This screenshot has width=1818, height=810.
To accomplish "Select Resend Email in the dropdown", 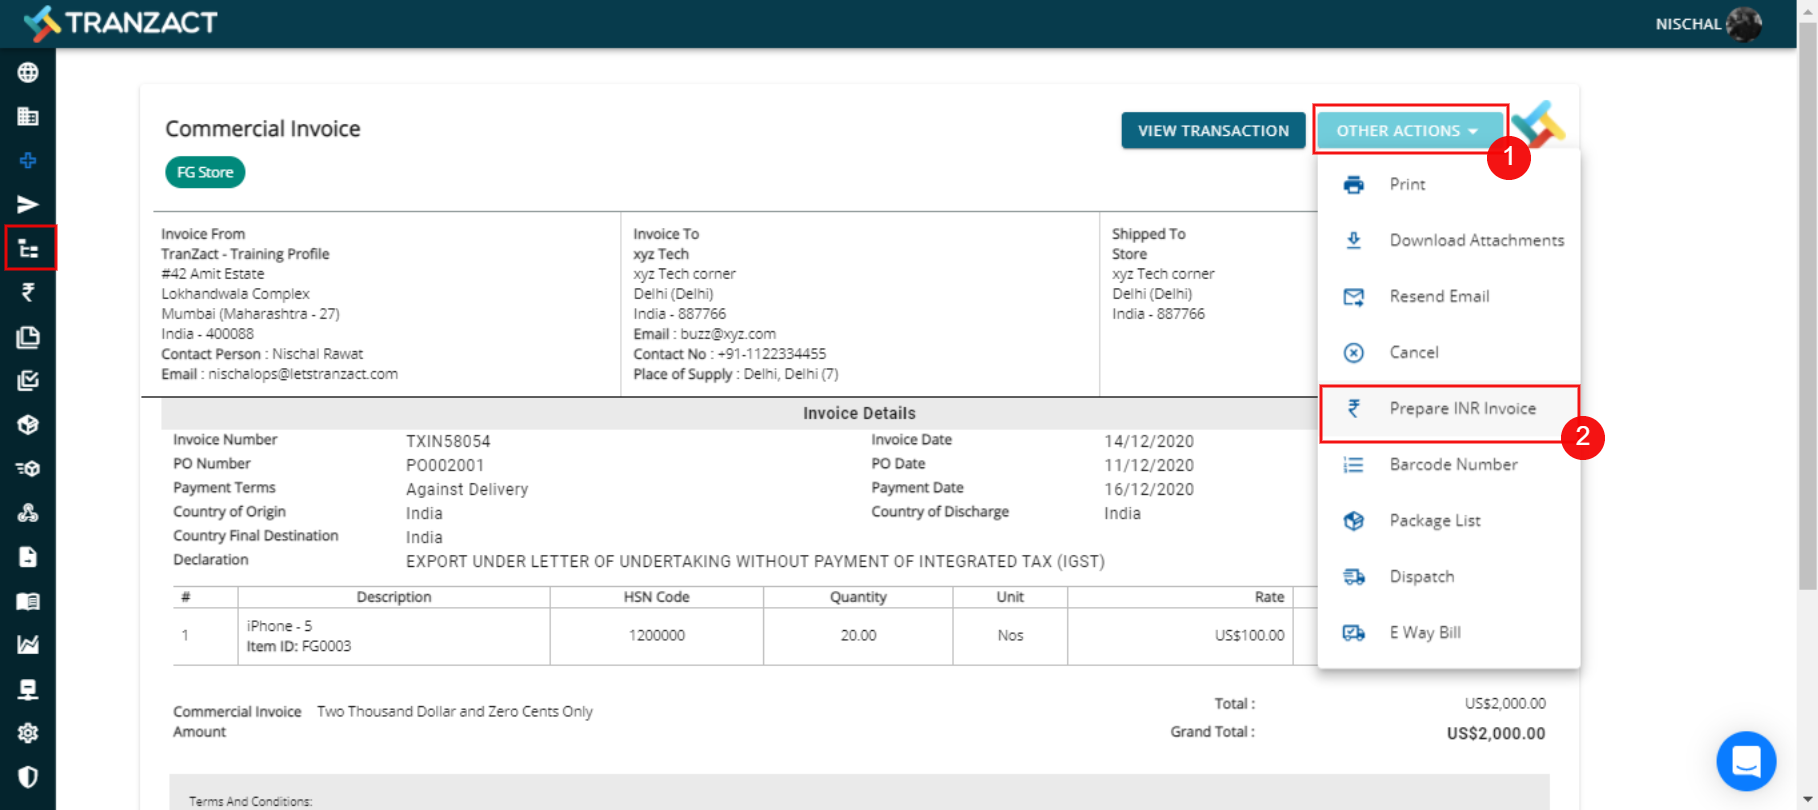I will click(x=1439, y=297).
